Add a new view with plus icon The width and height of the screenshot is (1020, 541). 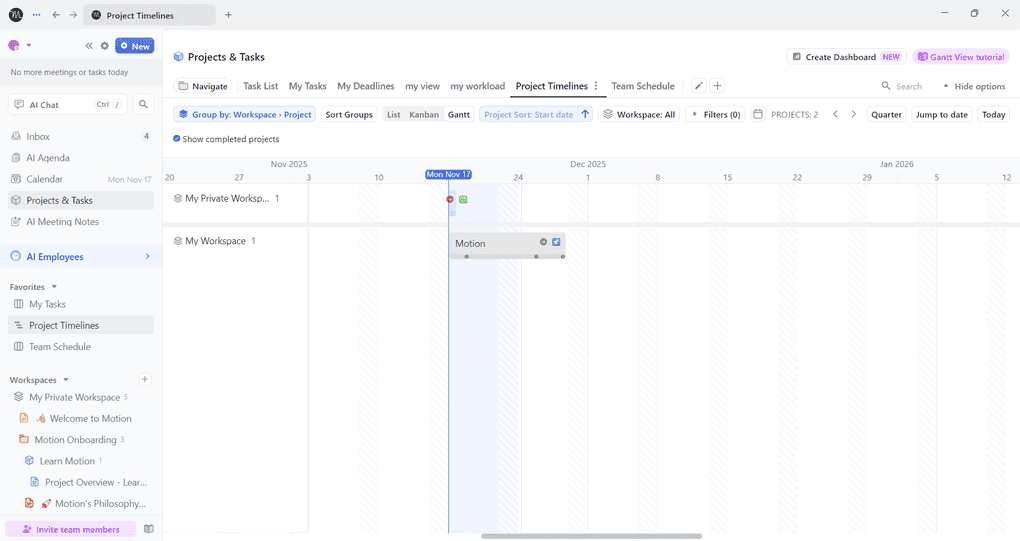(x=718, y=86)
